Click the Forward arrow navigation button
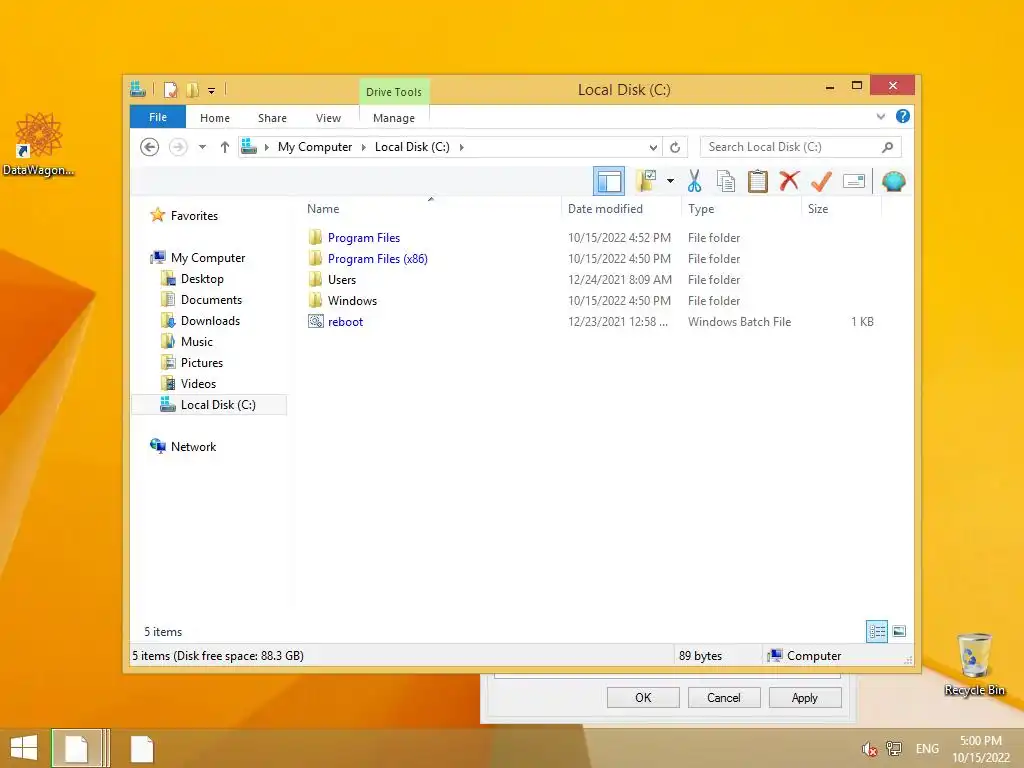 point(178,147)
